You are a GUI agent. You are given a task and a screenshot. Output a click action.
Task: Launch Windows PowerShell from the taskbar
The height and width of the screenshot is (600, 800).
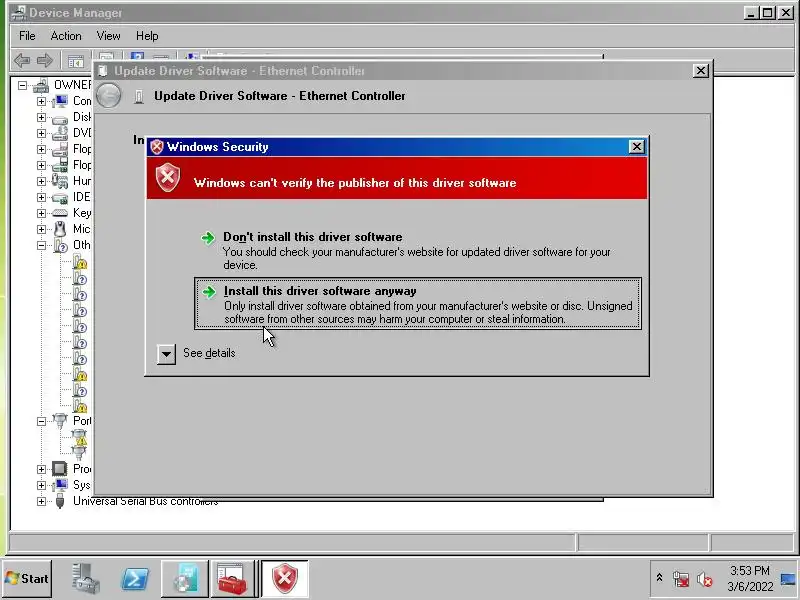135,579
